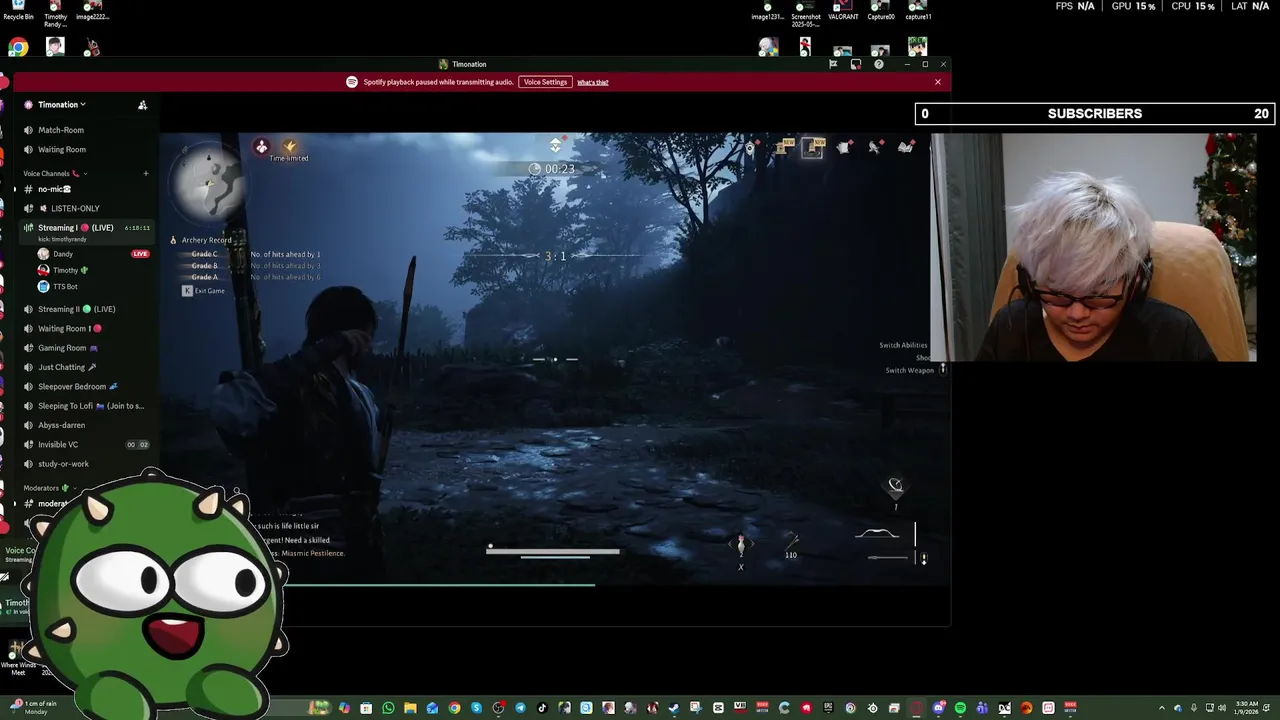Open File Explorer from the taskbar
The image size is (1280, 720).
click(410, 708)
